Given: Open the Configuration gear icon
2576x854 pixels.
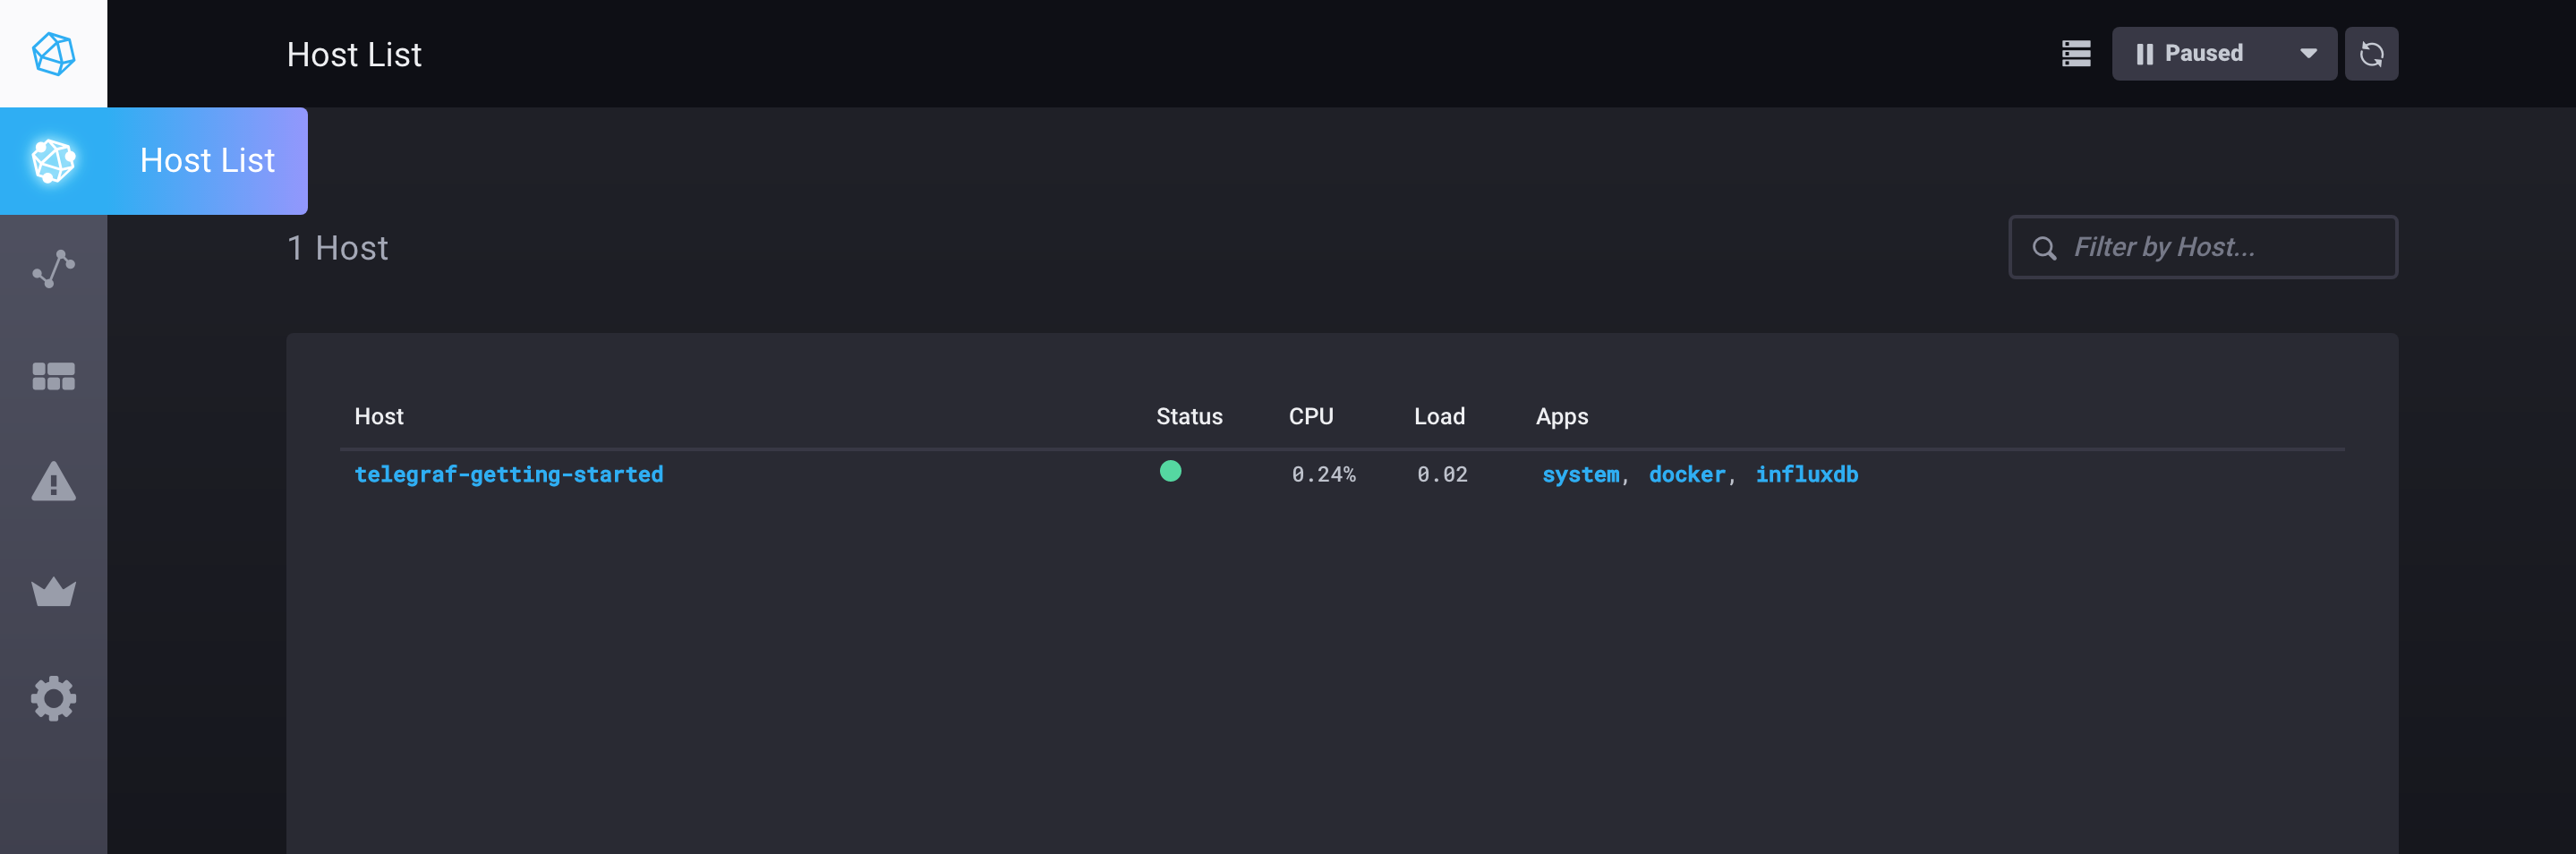Looking at the screenshot, I should point(53,698).
